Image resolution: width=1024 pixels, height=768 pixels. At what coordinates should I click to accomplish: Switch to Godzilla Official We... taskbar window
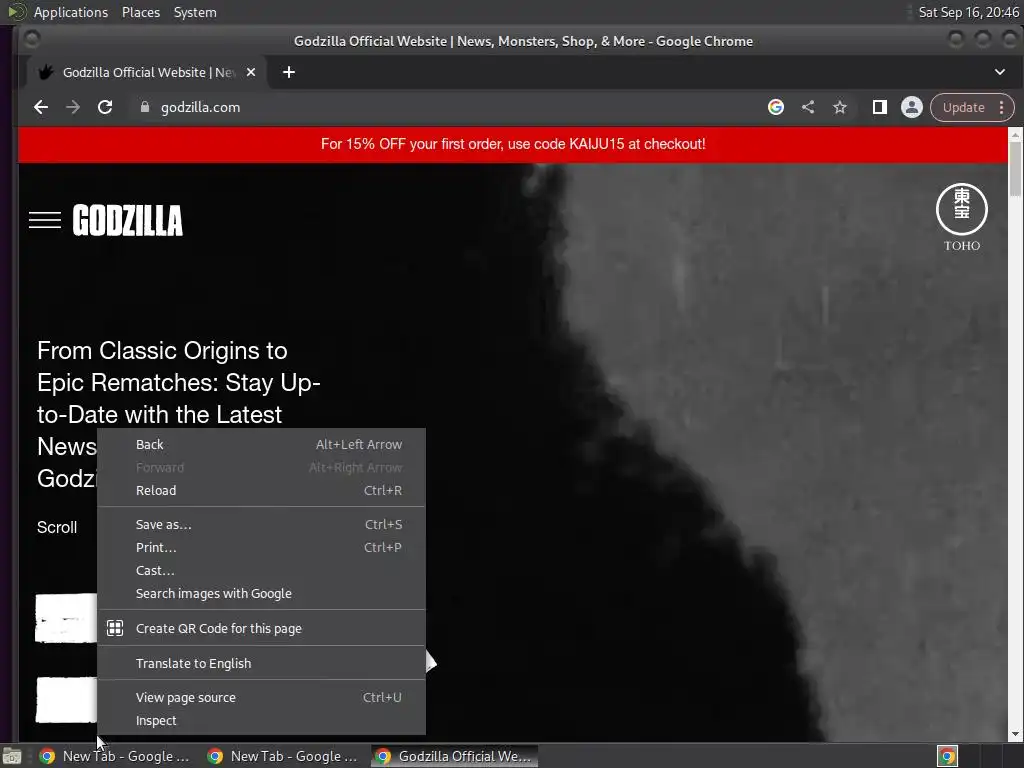[455, 756]
